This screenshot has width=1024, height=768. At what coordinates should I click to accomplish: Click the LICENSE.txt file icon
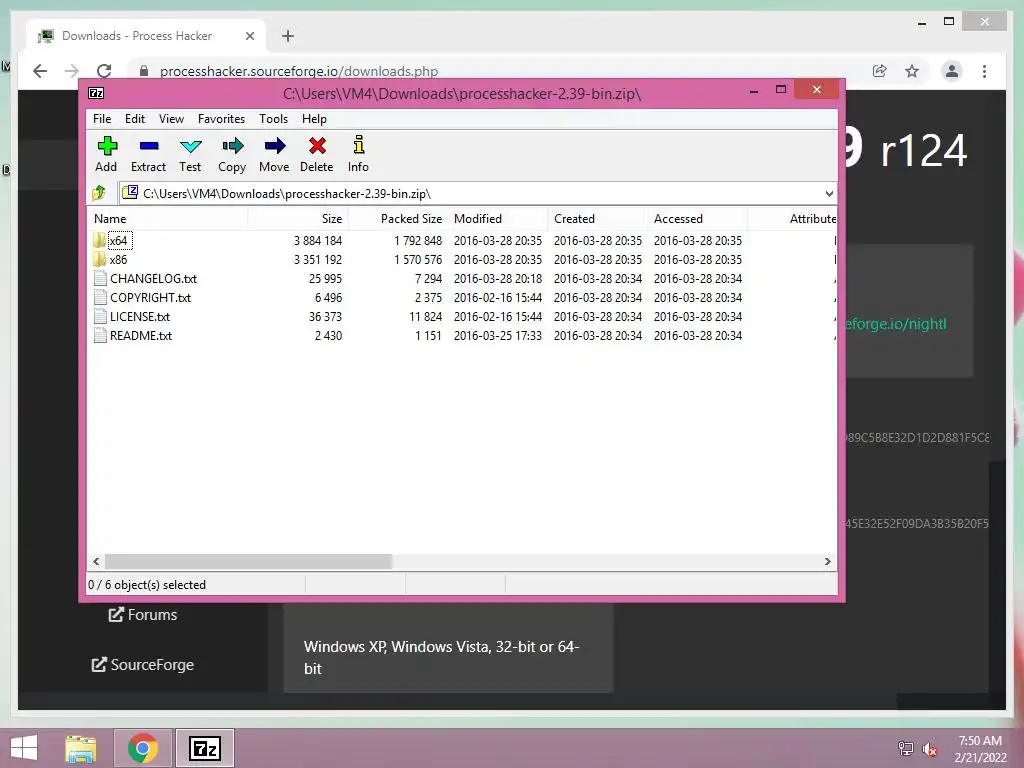(100, 316)
